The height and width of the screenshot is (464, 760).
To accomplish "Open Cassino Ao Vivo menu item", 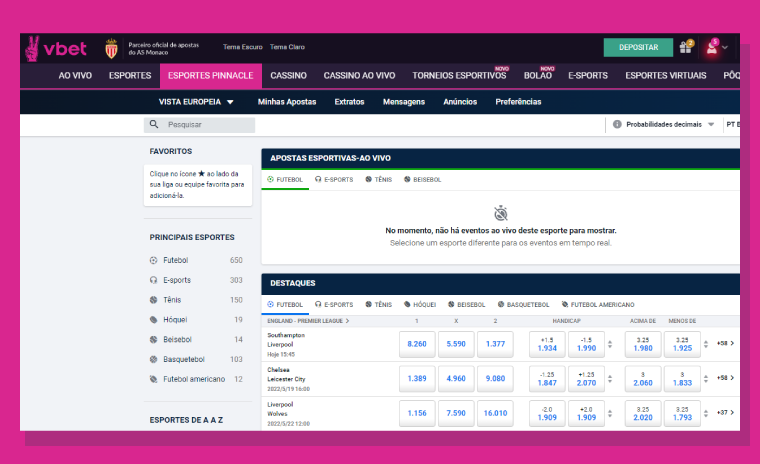I will [359, 76].
